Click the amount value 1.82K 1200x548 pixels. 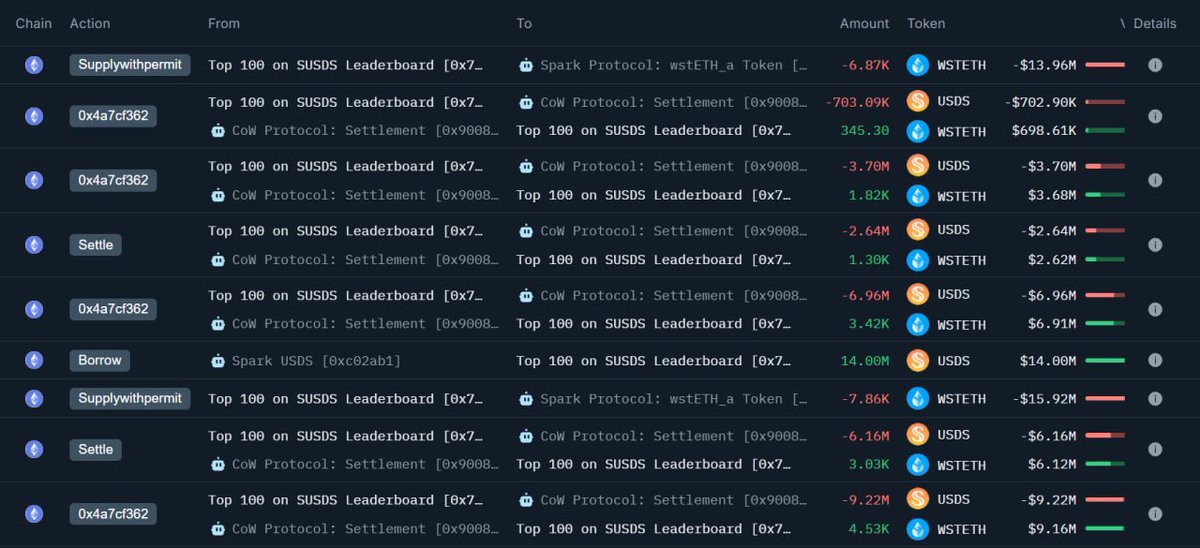pos(869,195)
